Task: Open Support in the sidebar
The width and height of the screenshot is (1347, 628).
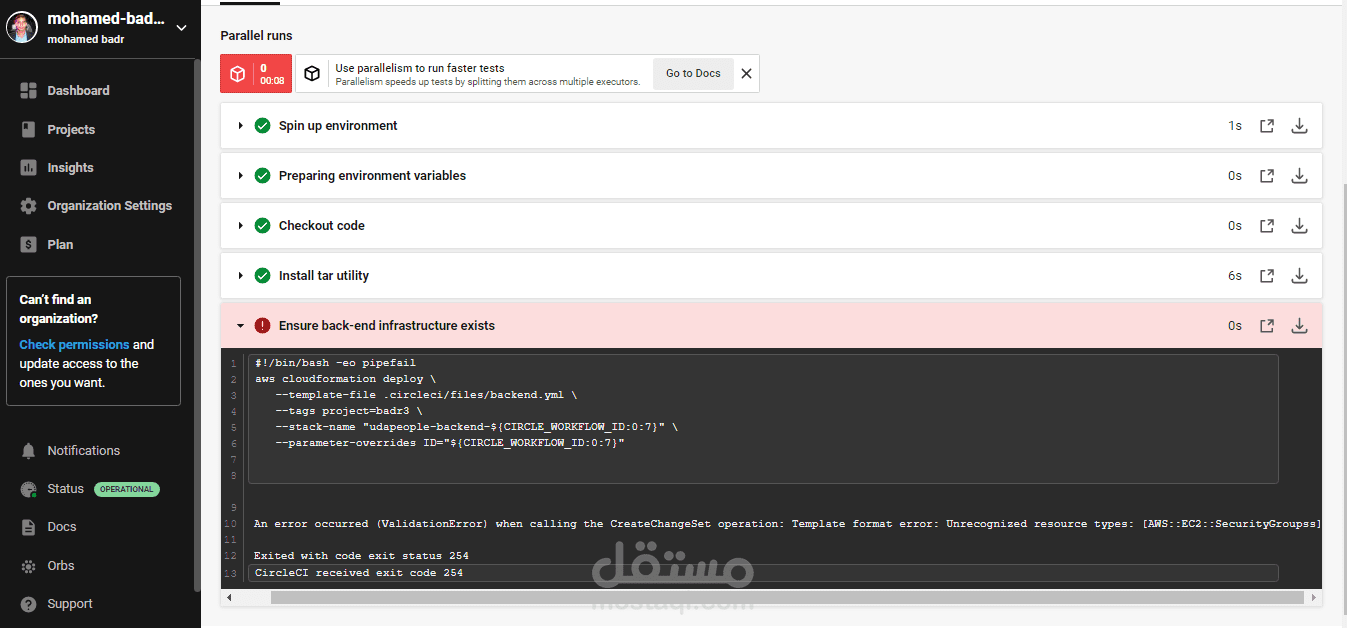Action: click(x=70, y=604)
